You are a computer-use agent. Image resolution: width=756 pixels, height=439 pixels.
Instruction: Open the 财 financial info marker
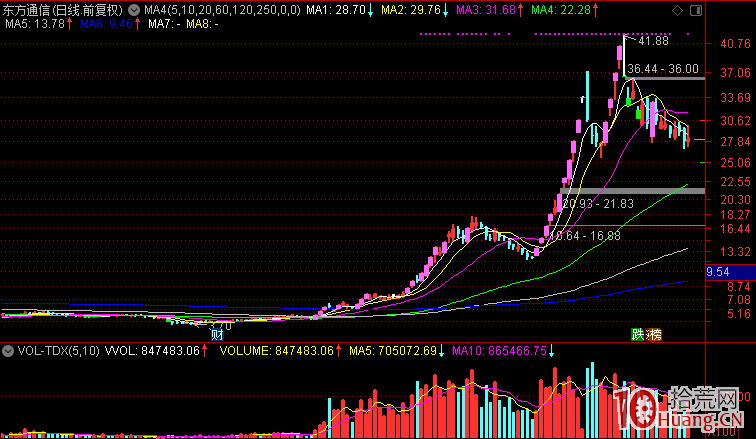pyautogui.click(x=217, y=334)
